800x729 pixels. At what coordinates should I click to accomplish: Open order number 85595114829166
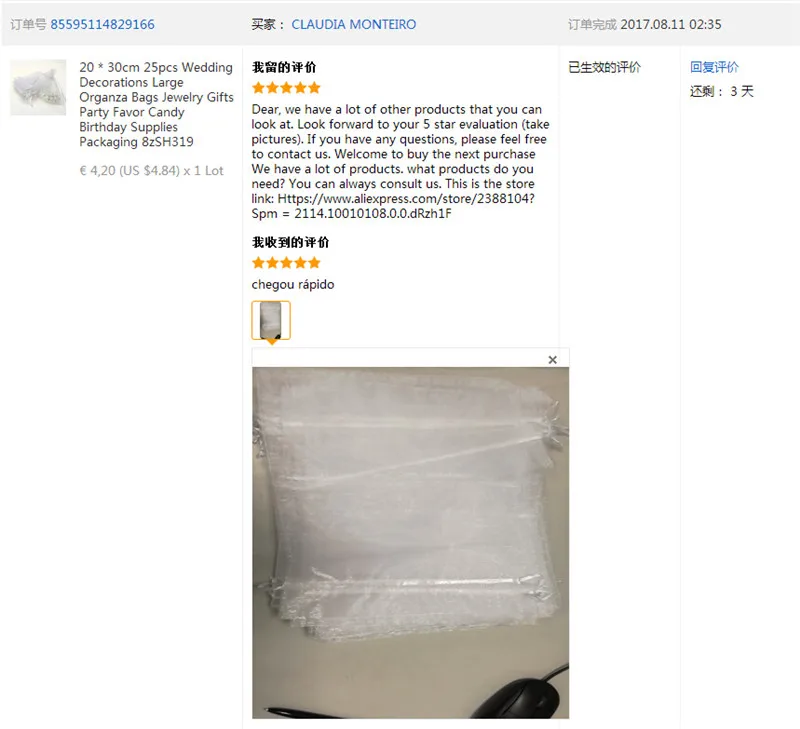(x=102, y=24)
